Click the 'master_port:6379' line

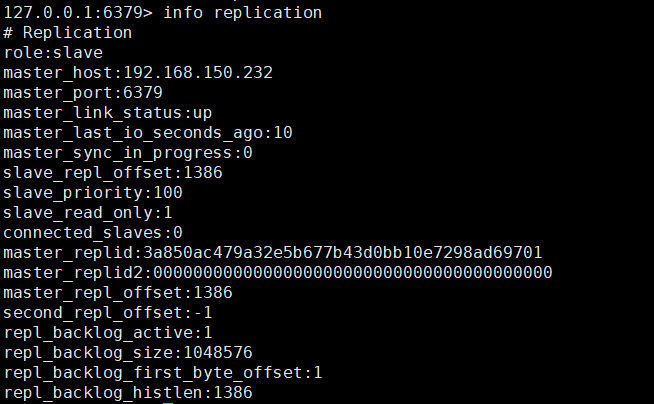click(x=83, y=93)
